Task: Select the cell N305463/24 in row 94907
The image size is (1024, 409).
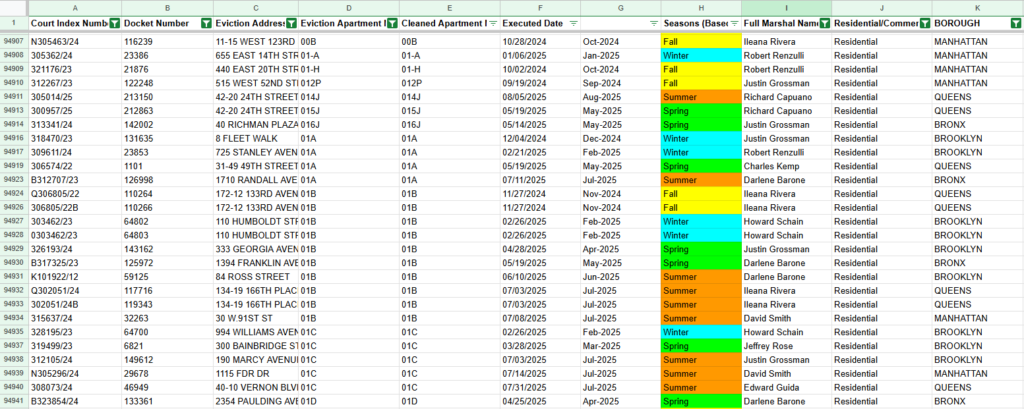Action: click(58, 42)
